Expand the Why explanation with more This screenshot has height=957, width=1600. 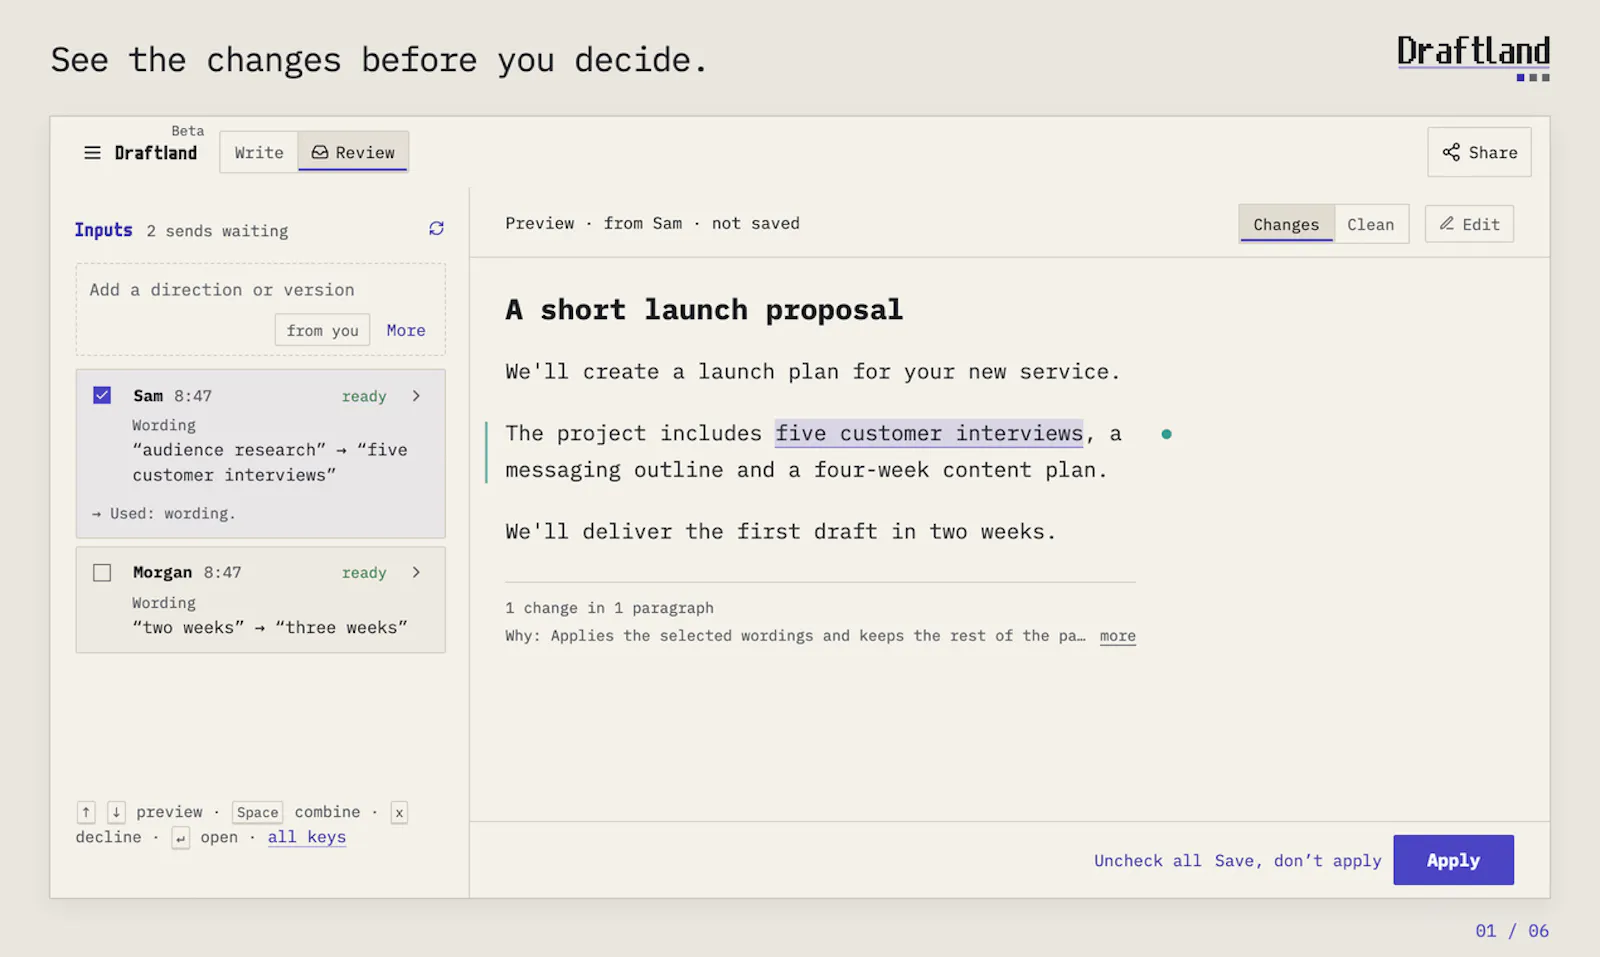click(x=1118, y=636)
